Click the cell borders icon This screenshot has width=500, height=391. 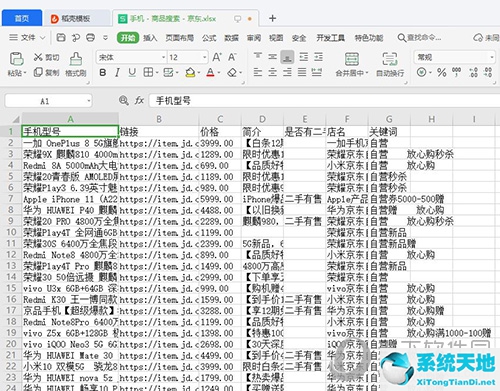pos(148,72)
